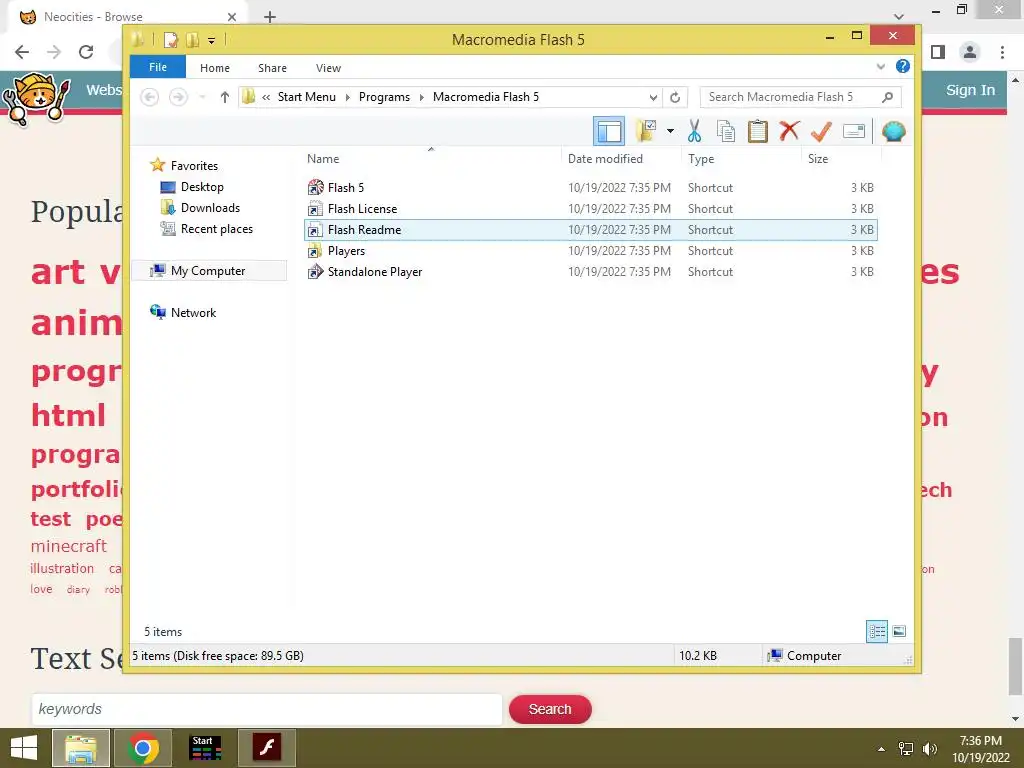Open address bar history dropdown
The image size is (1024, 768).
point(653,97)
